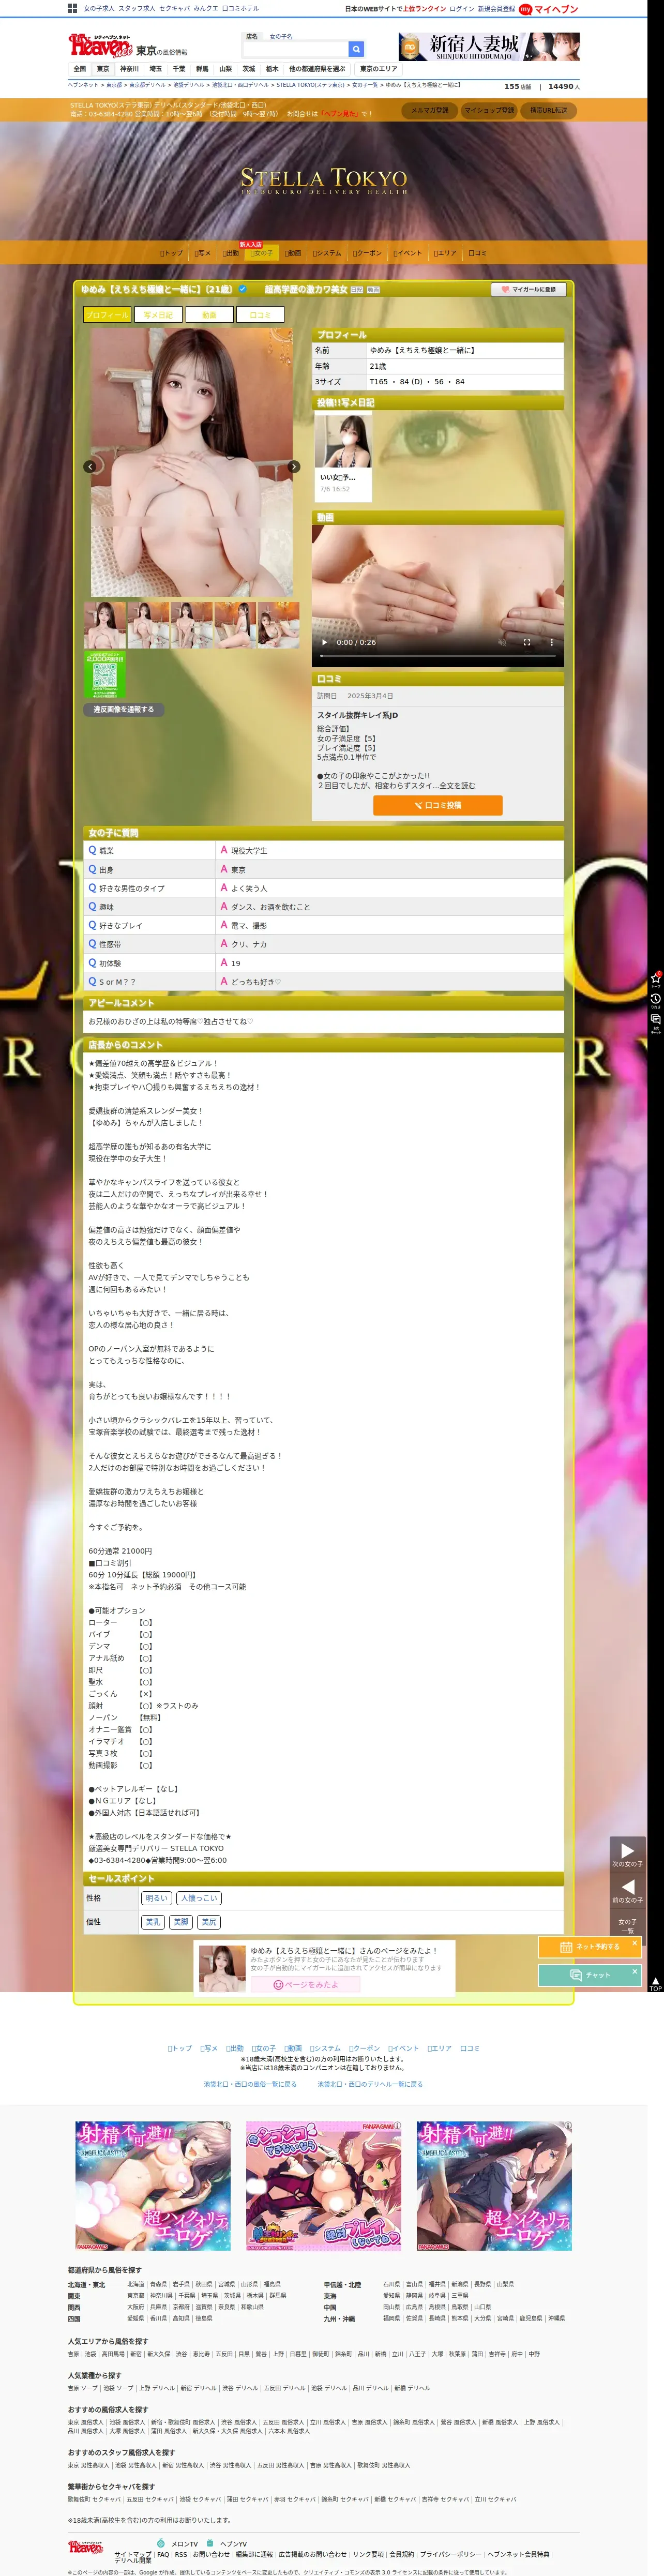Click the 口コミ投稿 button
The width and height of the screenshot is (664, 2576).
point(438,805)
